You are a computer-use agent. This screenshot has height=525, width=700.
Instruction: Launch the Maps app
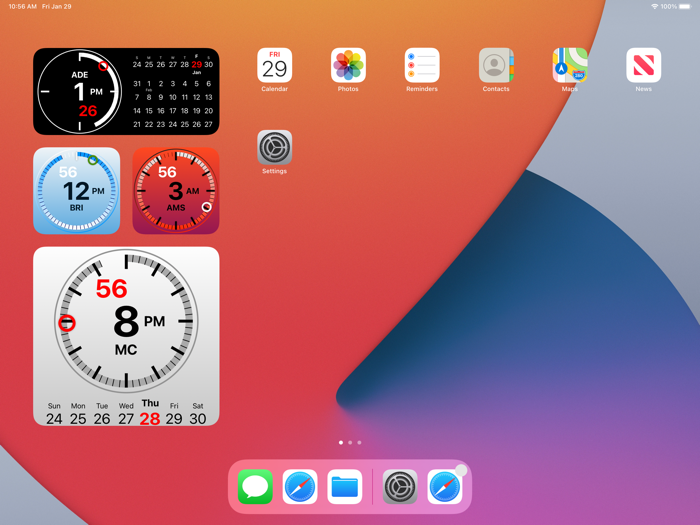coord(570,65)
